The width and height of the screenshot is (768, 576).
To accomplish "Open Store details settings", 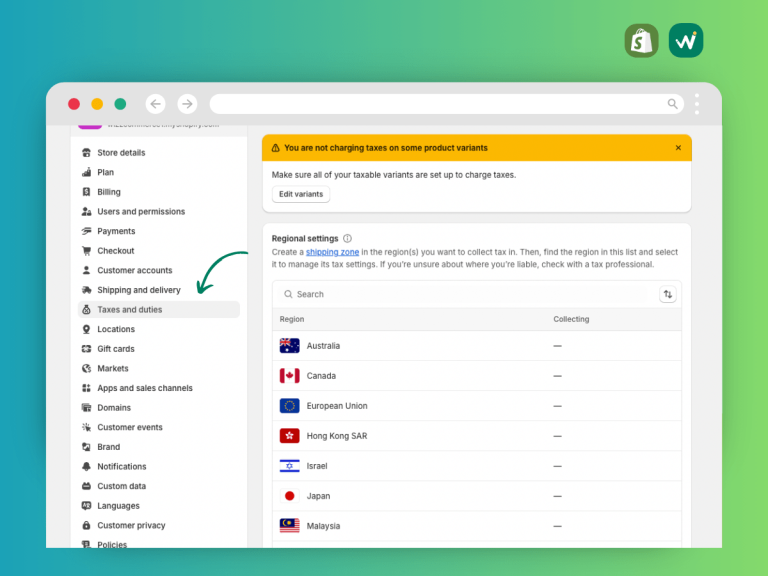I will click(159, 153).
